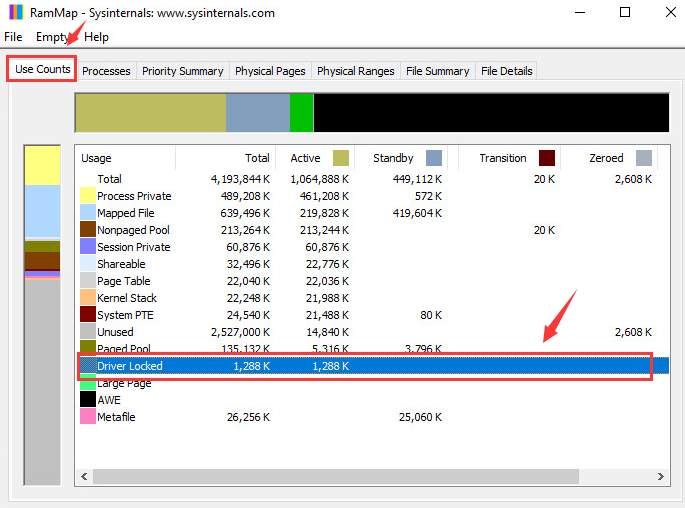Click the Zeroed color swatch in header
685x508 pixels.
pyautogui.click(x=644, y=158)
